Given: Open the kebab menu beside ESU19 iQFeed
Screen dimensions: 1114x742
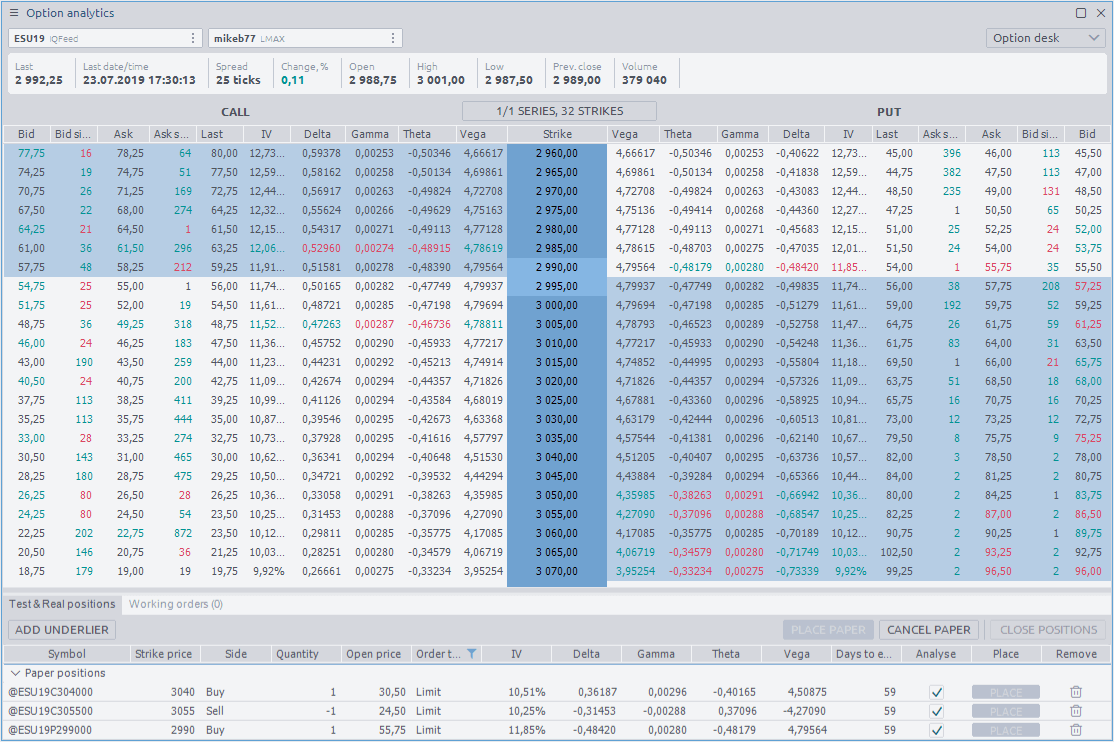Looking at the screenshot, I should pos(194,37).
